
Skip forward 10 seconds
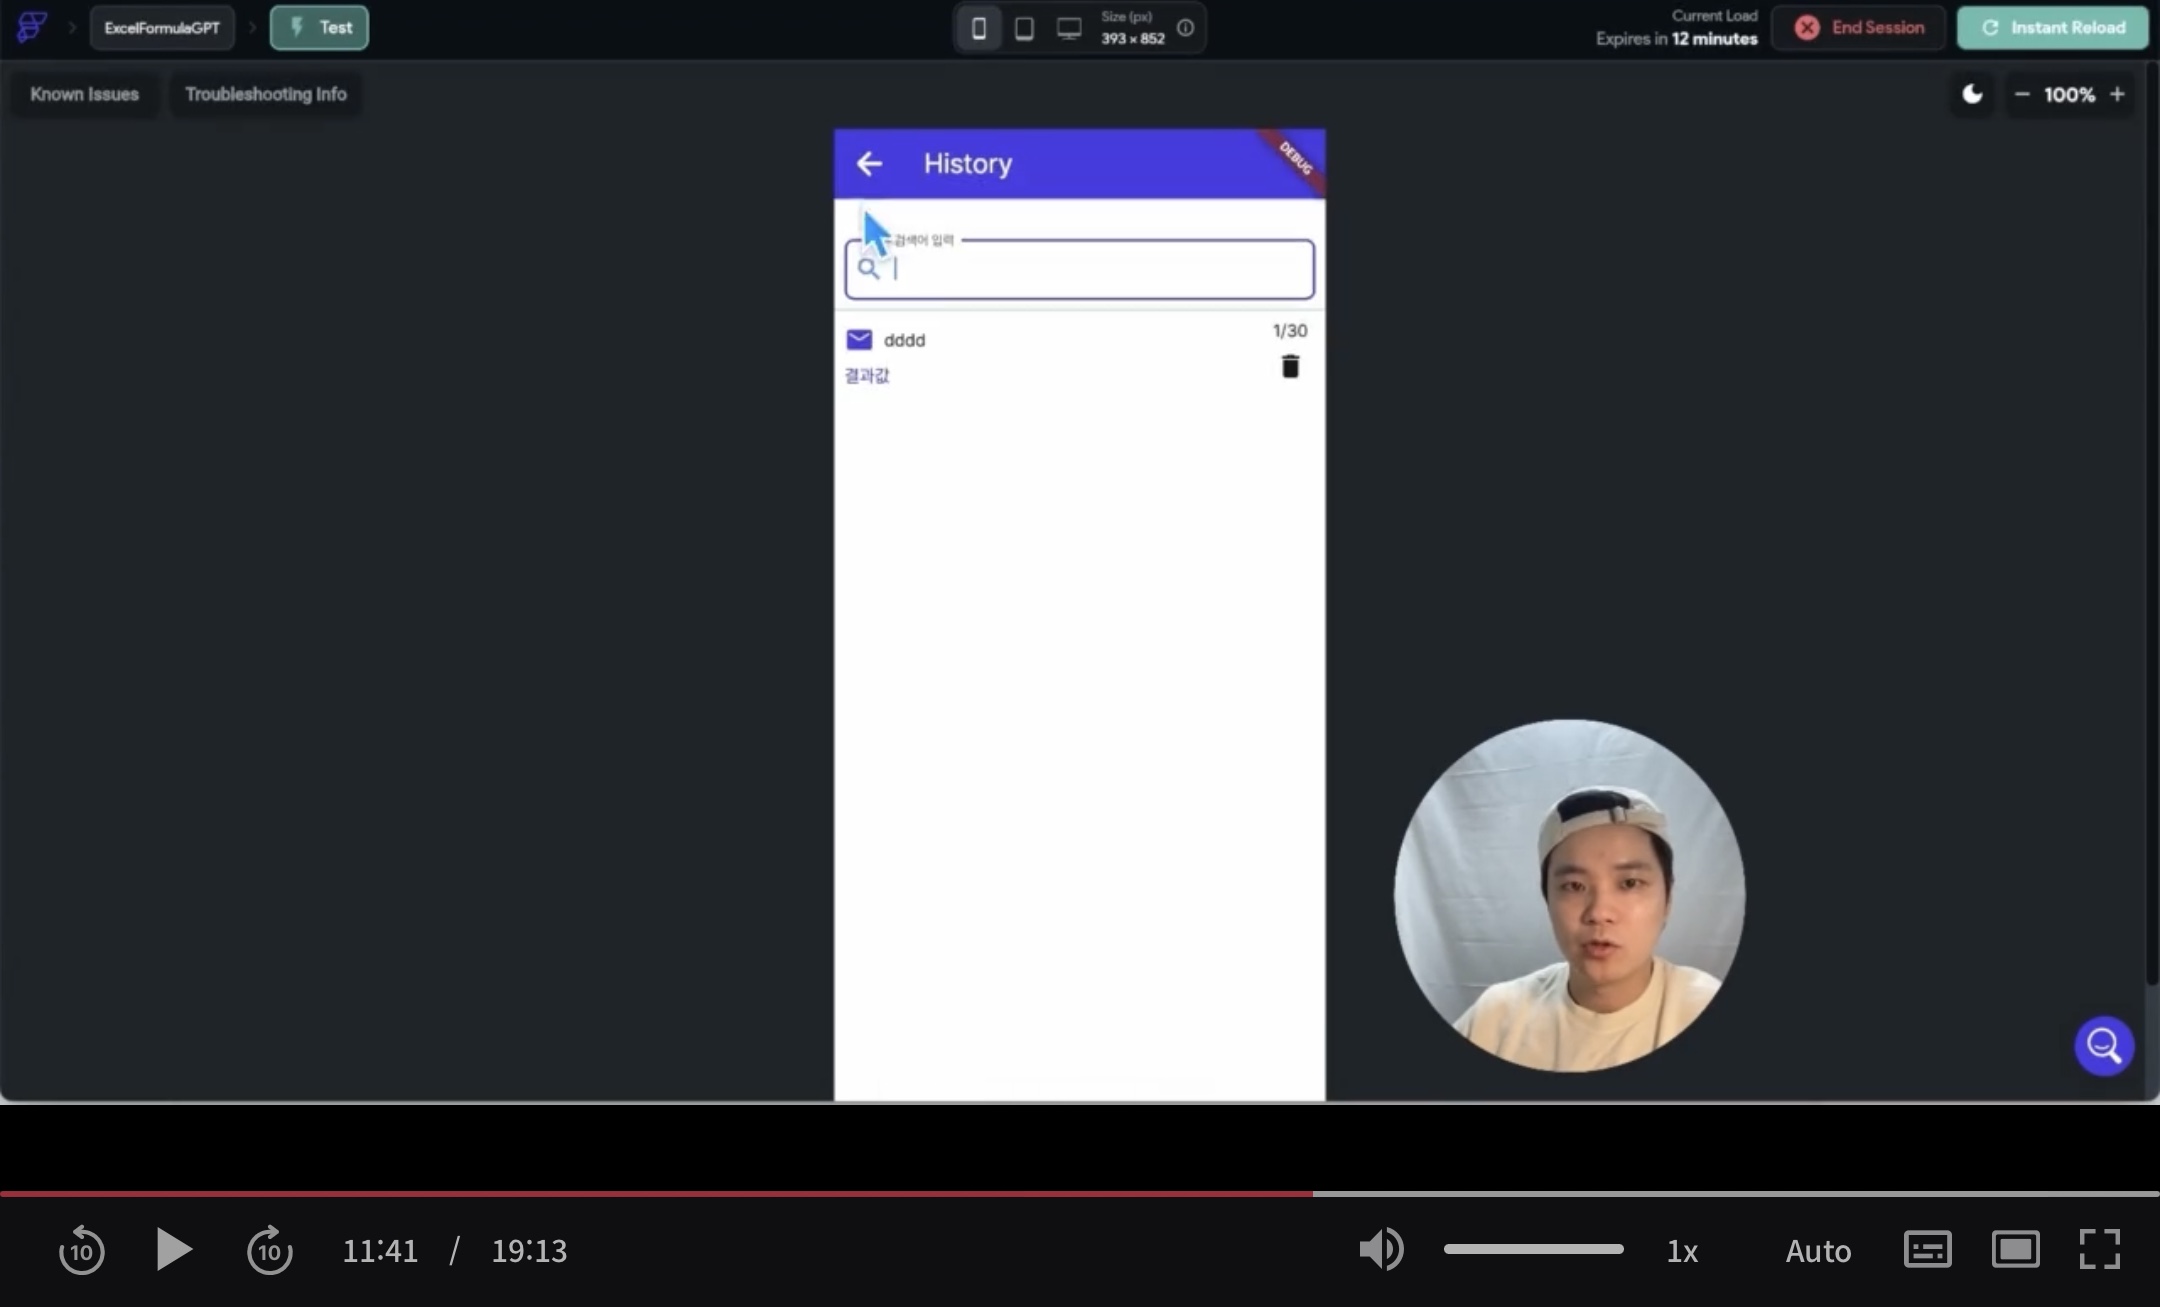coord(270,1250)
